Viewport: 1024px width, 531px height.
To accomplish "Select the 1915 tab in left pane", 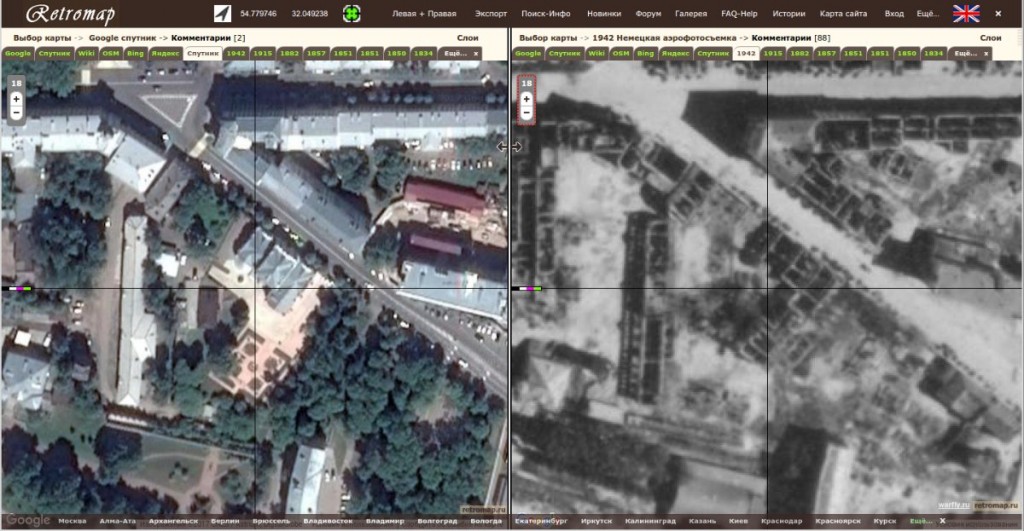I will (263, 54).
